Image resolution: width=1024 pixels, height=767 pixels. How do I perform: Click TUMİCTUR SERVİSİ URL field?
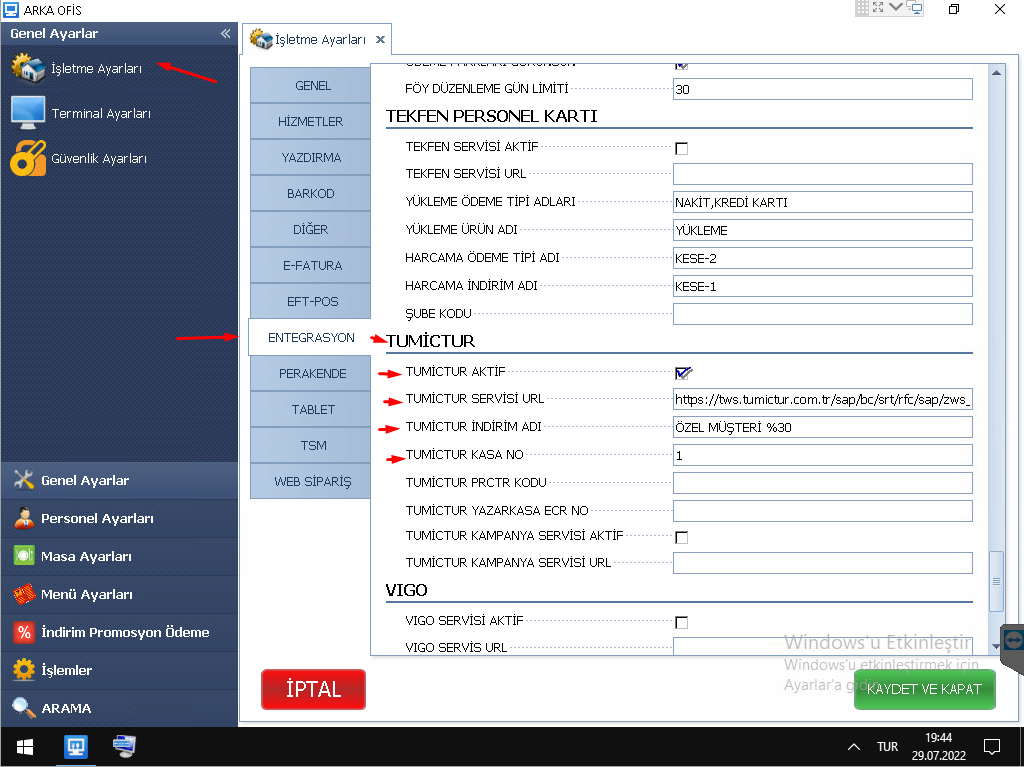(x=822, y=399)
